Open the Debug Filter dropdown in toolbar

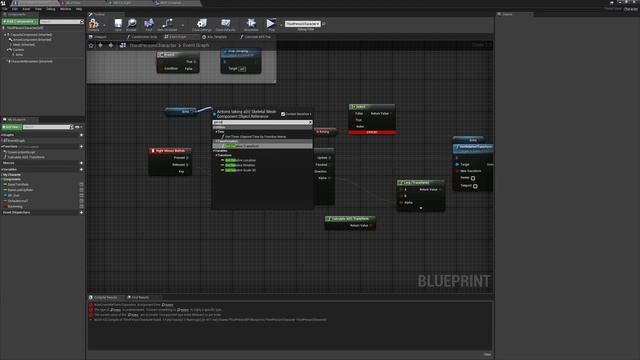(x=303, y=24)
